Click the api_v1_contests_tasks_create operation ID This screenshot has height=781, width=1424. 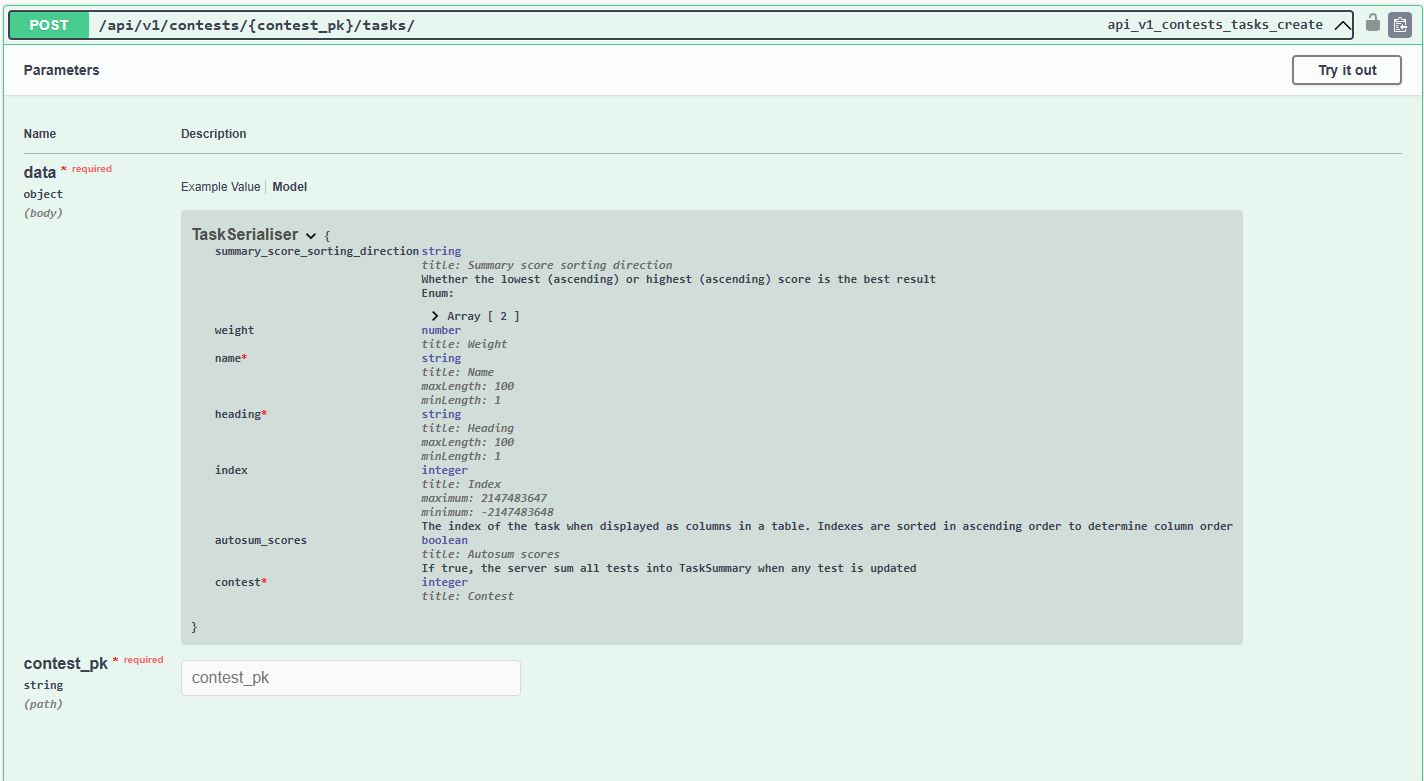[x=1215, y=25]
